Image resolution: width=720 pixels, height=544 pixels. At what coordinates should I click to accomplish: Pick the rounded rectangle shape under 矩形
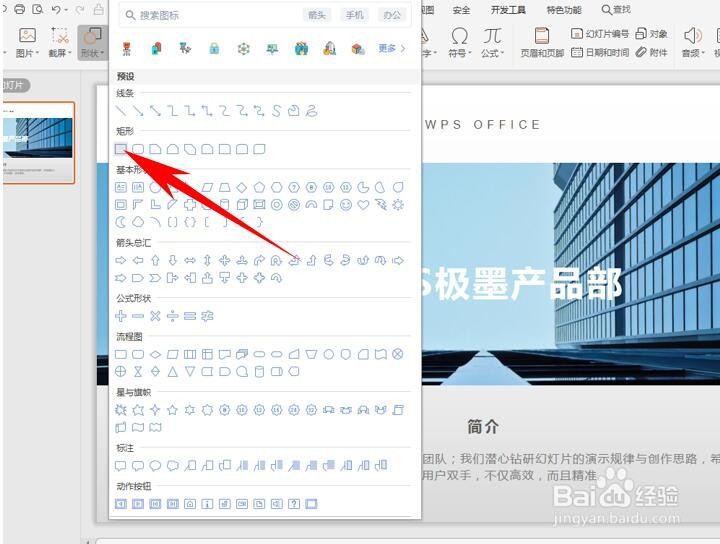(138, 149)
